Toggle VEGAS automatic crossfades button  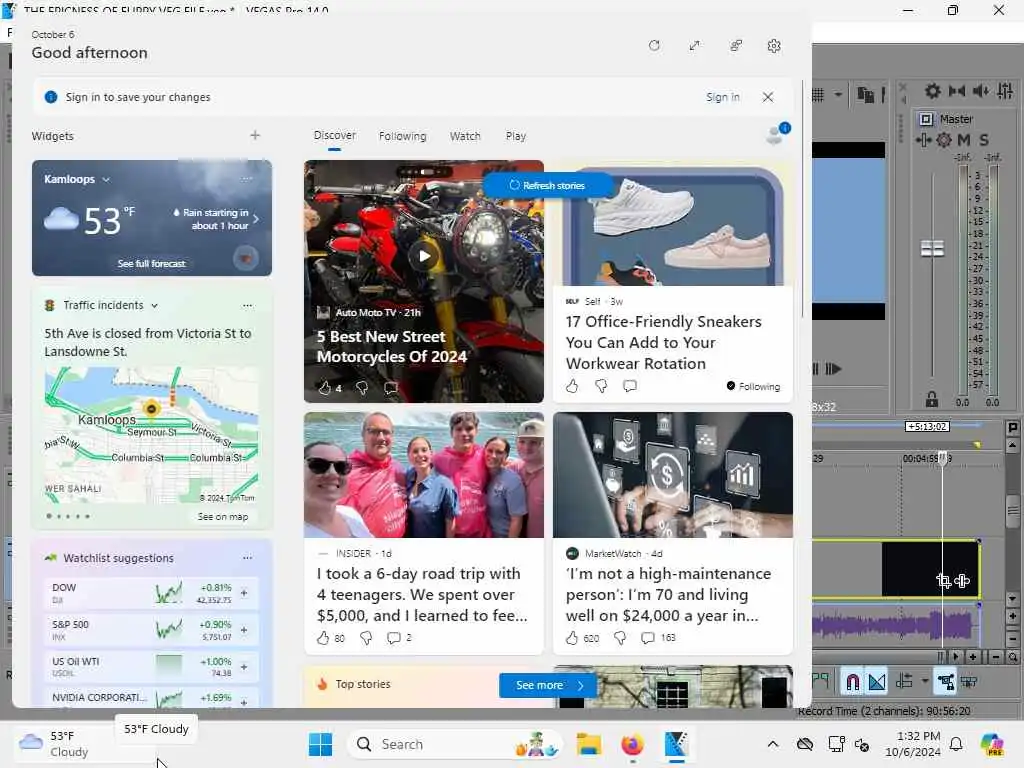click(877, 682)
